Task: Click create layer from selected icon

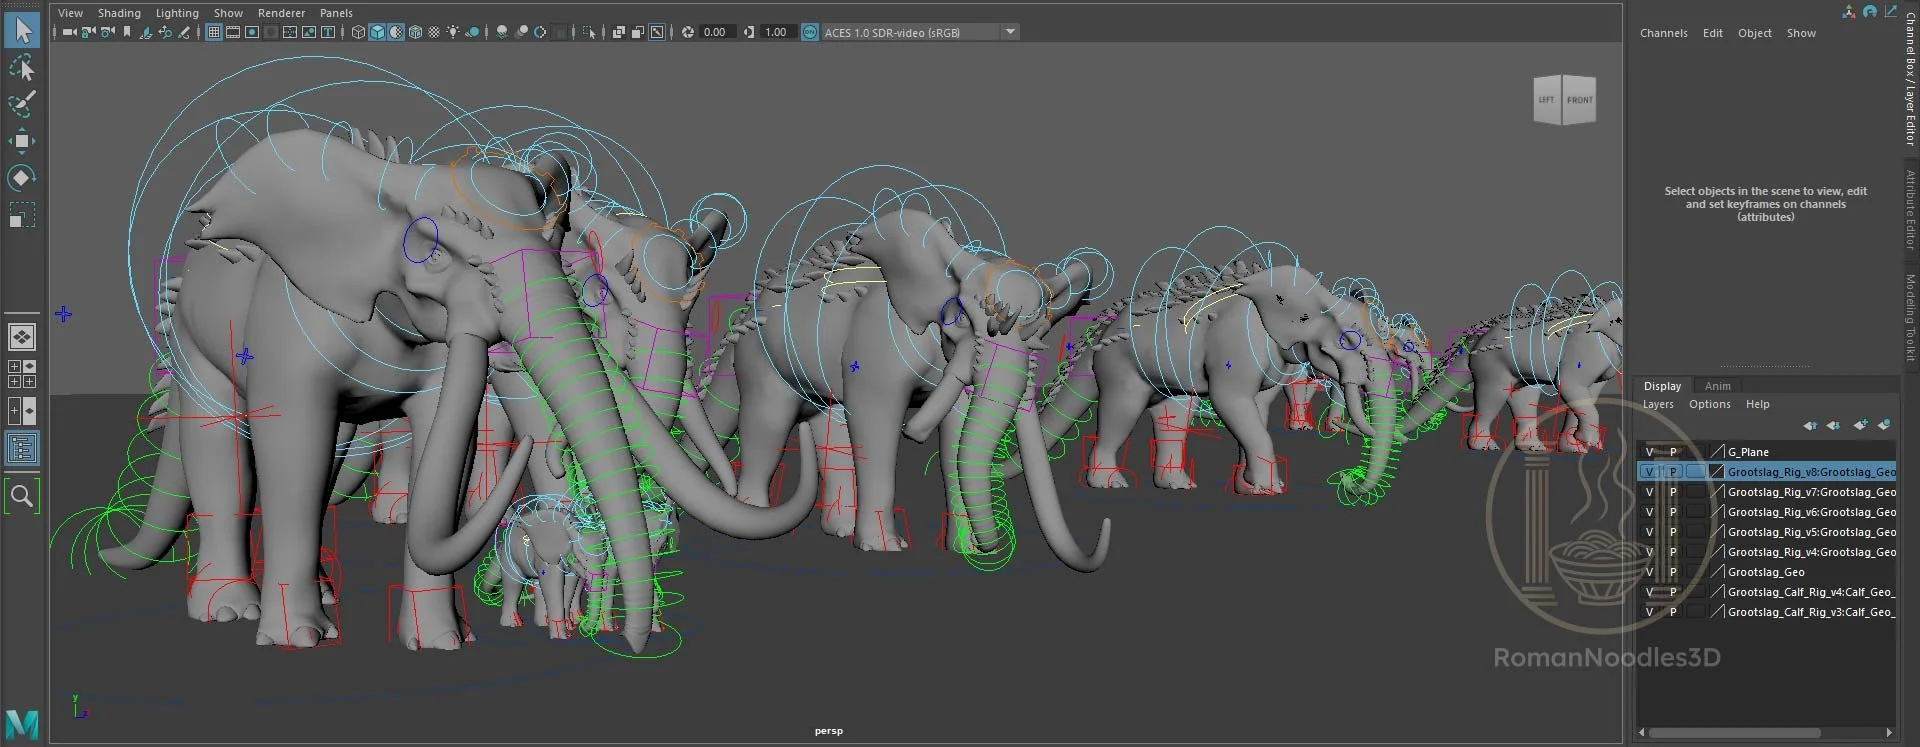Action: [x=1884, y=425]
